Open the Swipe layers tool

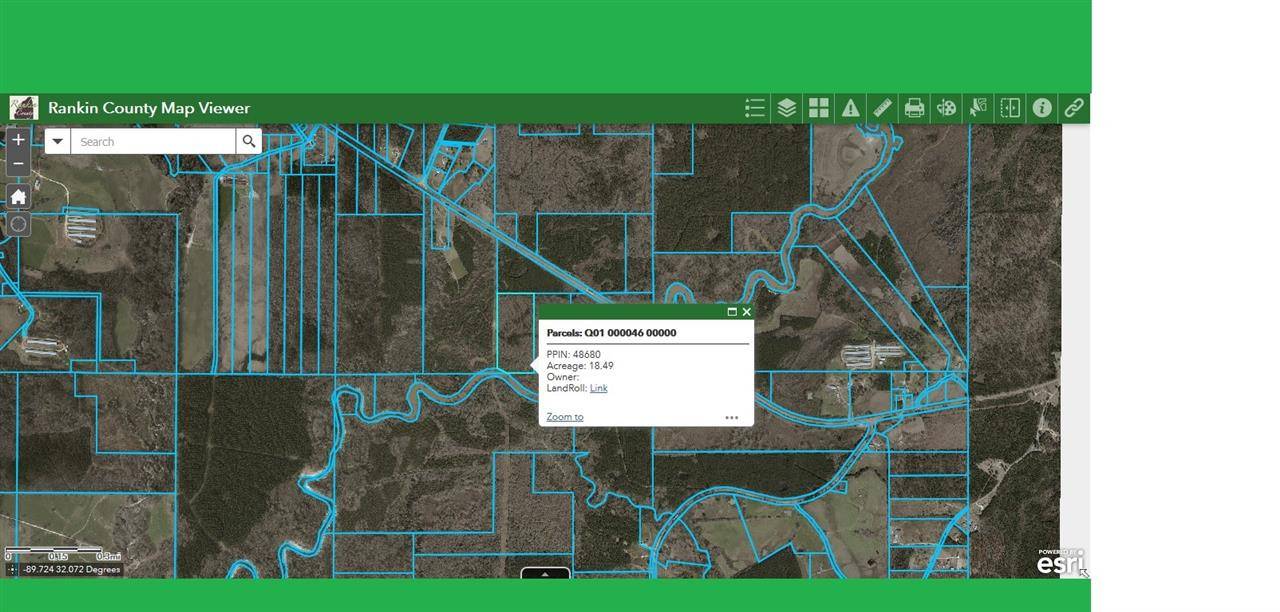click(1010, 108)
